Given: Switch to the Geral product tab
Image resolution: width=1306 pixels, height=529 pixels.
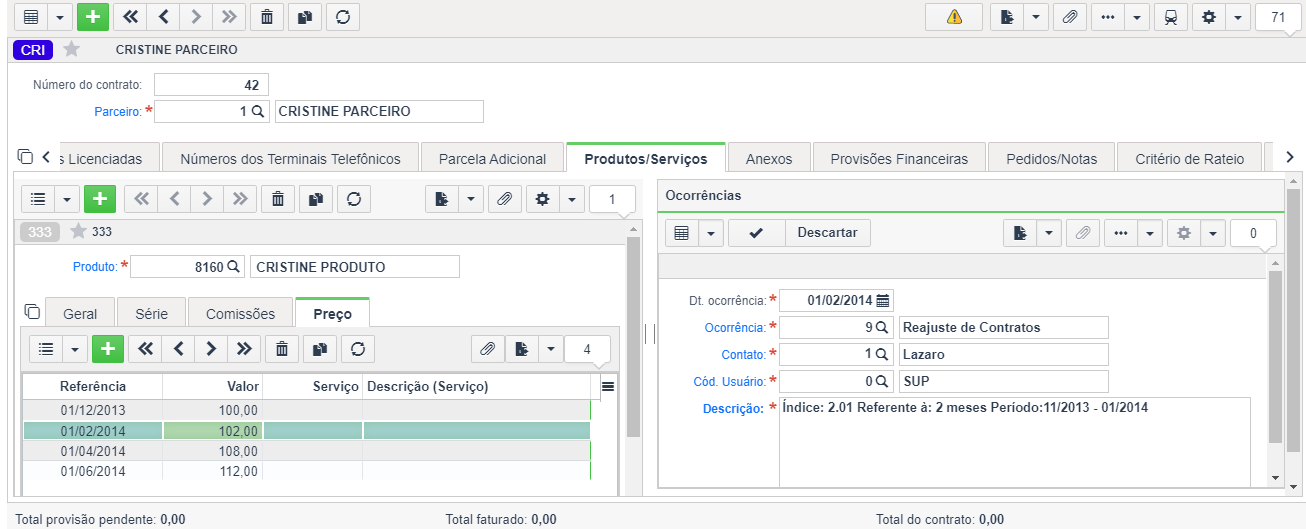Looking at the screenshot, I should pyautogui.click(x=80, y=313).
